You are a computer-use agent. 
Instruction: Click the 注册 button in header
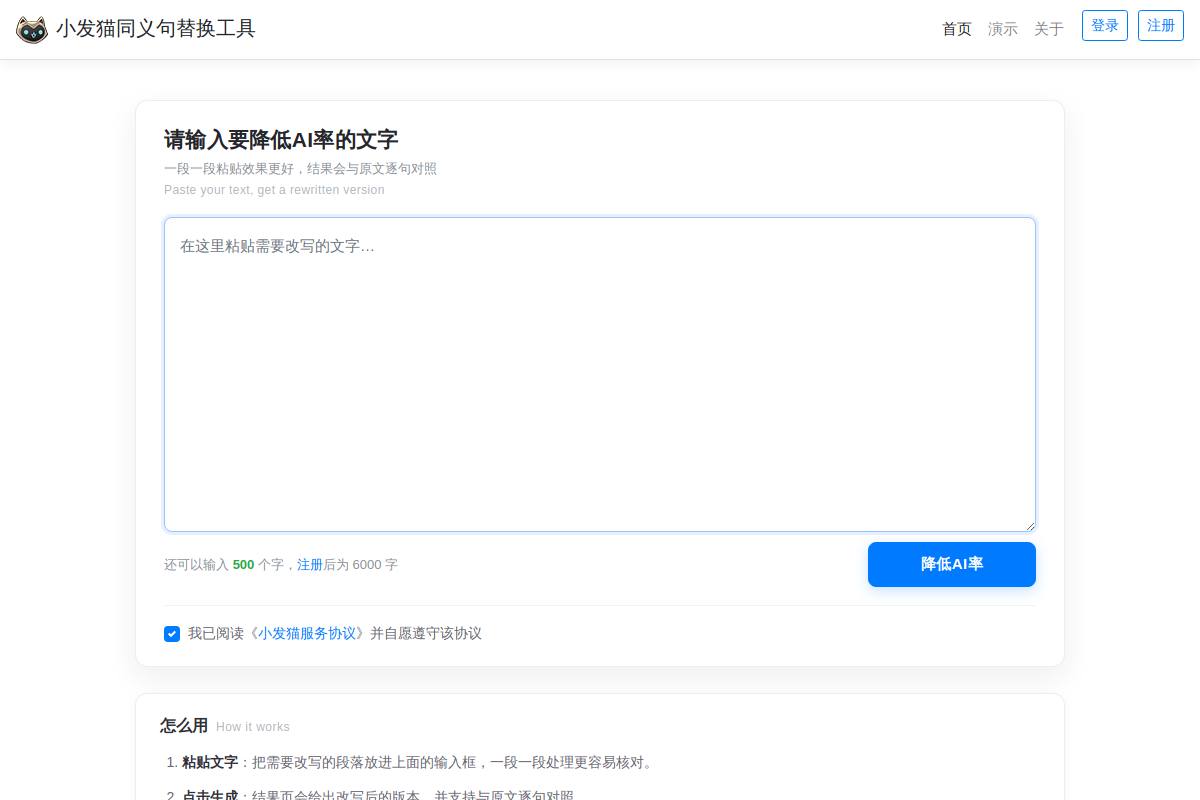pos(1161,26)
